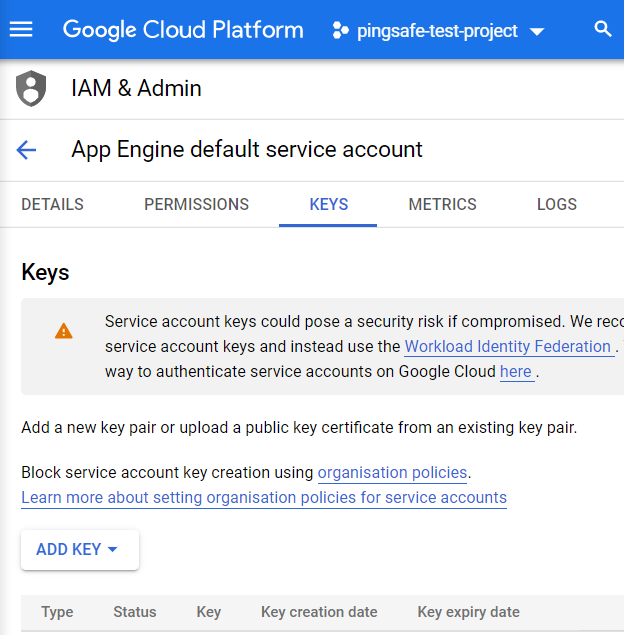Click Learn more about setting organisation policies
Screen dimensions: 624x635
click(x=264, y=498)
